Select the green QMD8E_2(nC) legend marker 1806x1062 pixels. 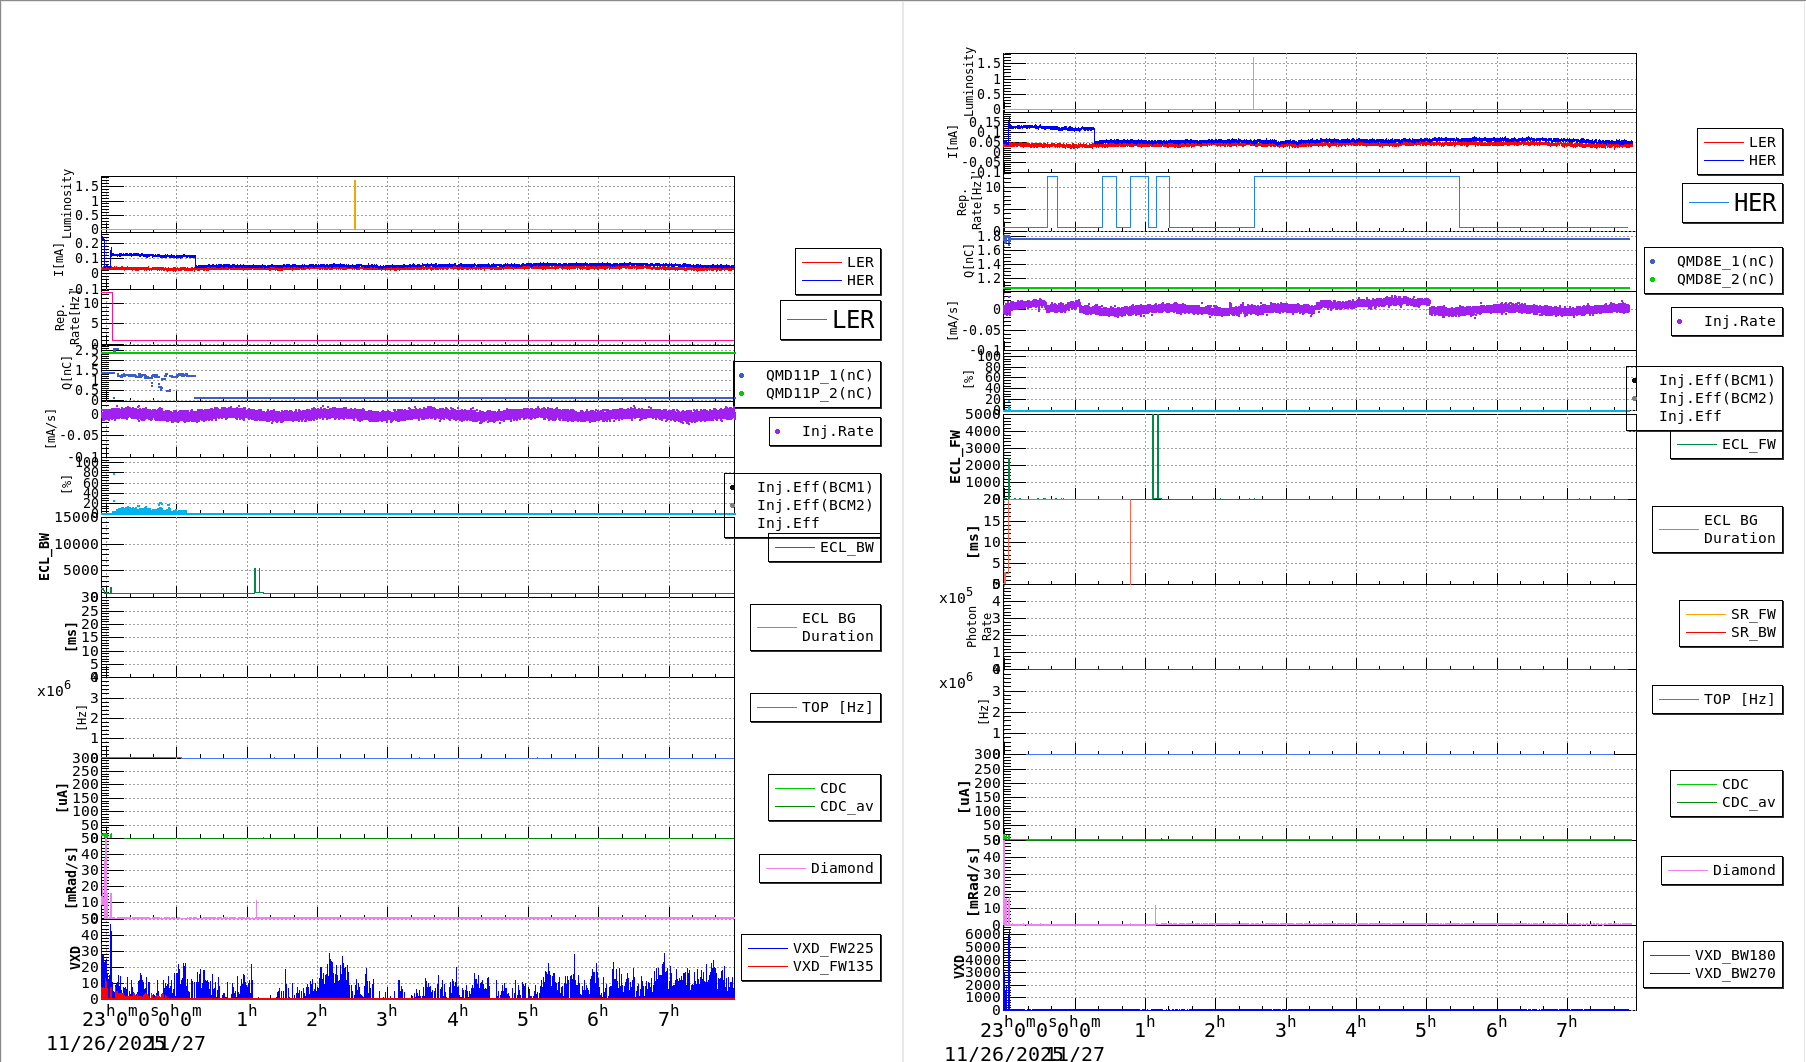click(1651, 278)
